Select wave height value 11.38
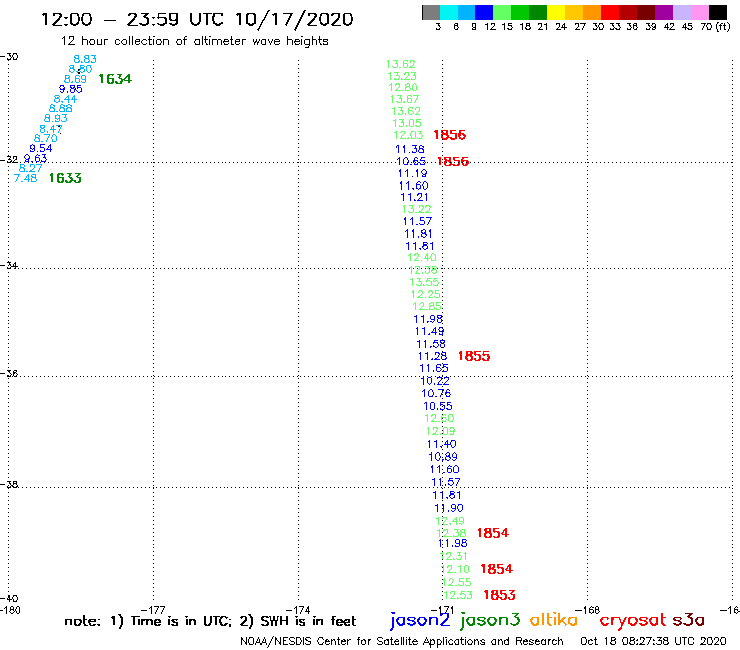The height and width of the screenshot is (650, 740). click(410, 149)
